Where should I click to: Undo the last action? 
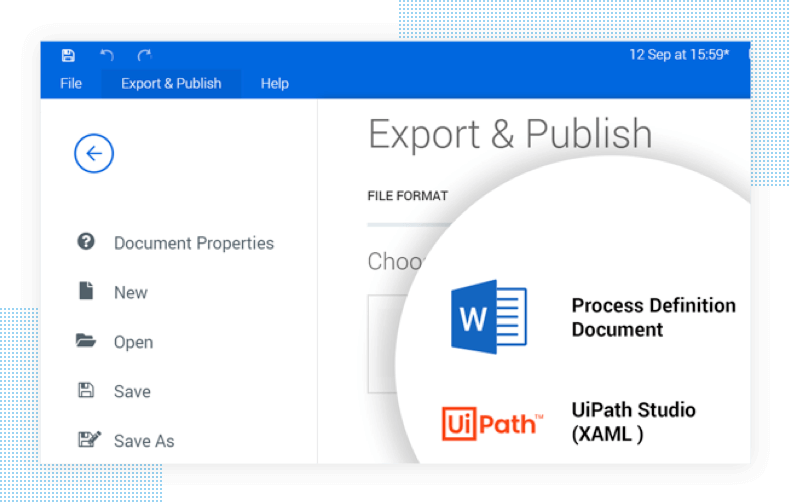coord(107,55)
